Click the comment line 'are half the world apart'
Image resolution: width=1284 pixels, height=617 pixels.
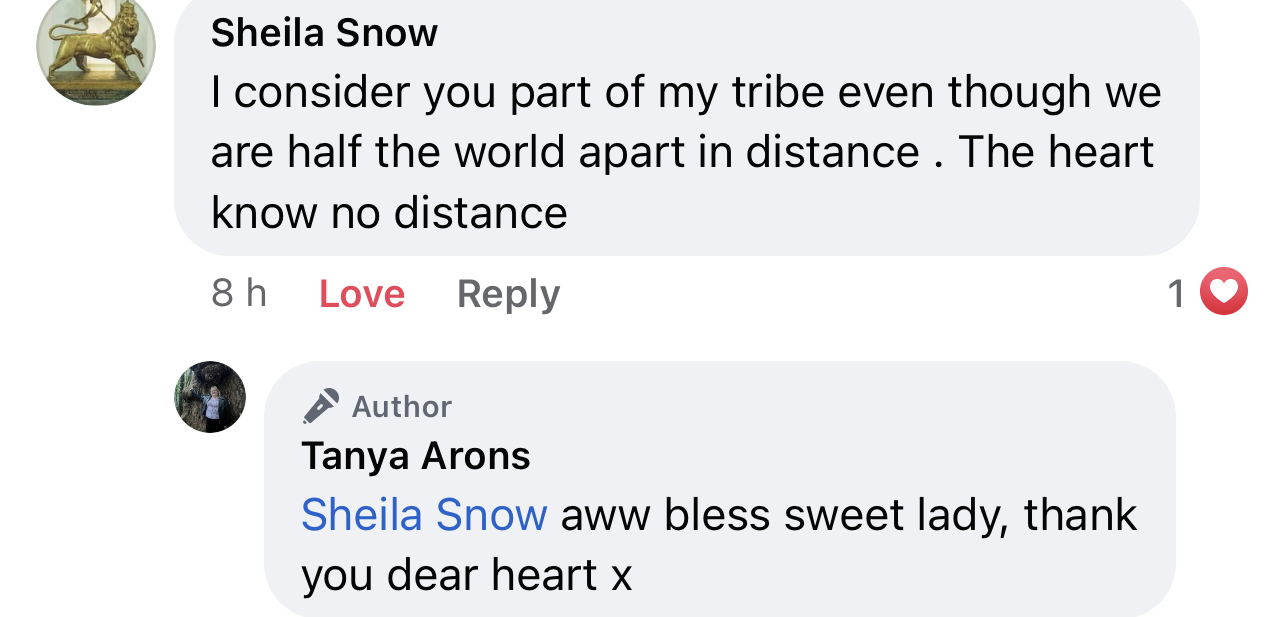(460, 153)
